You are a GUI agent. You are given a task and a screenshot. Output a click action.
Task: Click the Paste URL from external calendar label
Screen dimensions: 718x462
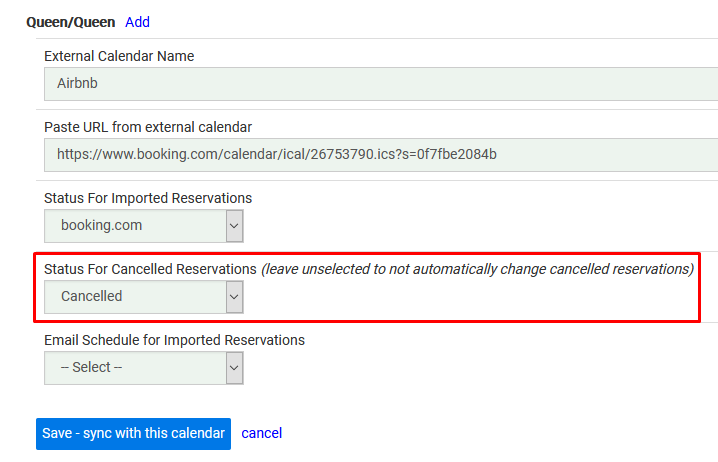pos(148,127)
